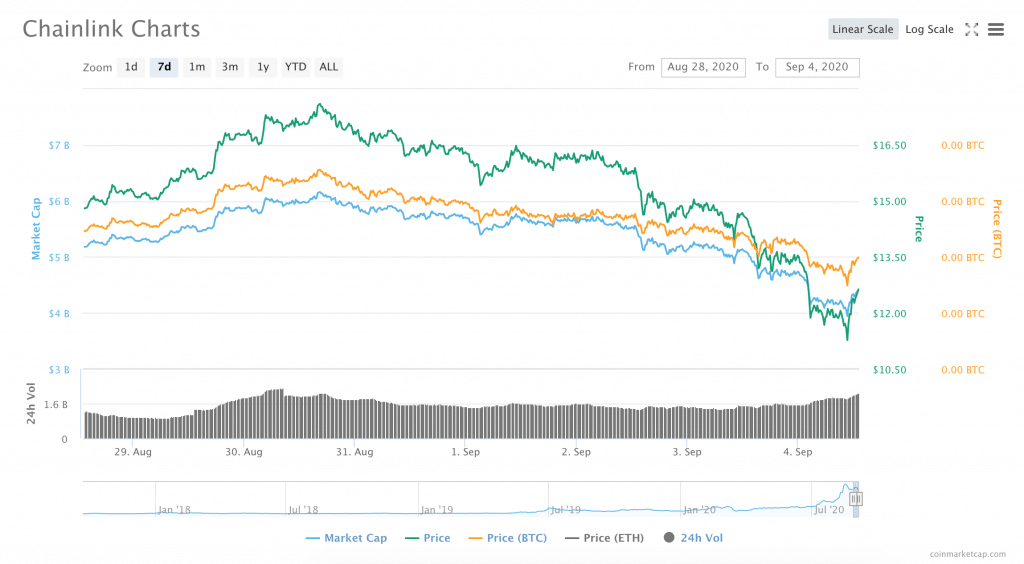Image resolution: width=1024 pixels, height=564 pixels.
Task: Switch to Linear Scale
Action: pos(862,29)
